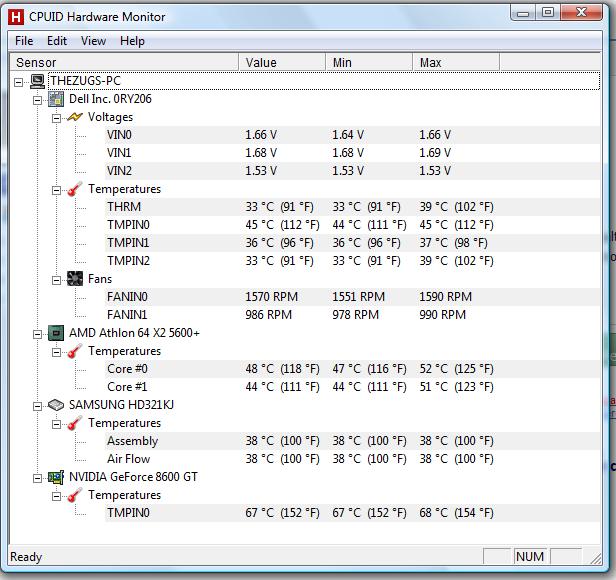Collapse the SAMSUNG Temperatures group
Image resolution: width=616 pixels, height=580 pixels.
[x=57, y=424]
